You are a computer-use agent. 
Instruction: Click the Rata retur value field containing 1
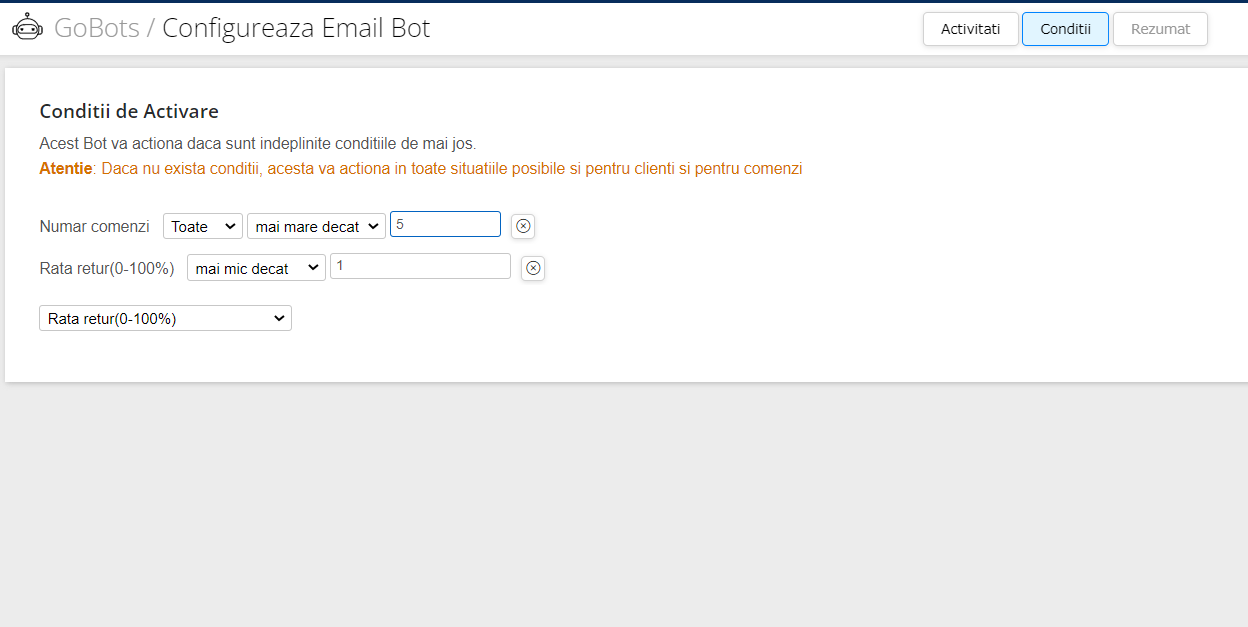click(x=420, y=266)
